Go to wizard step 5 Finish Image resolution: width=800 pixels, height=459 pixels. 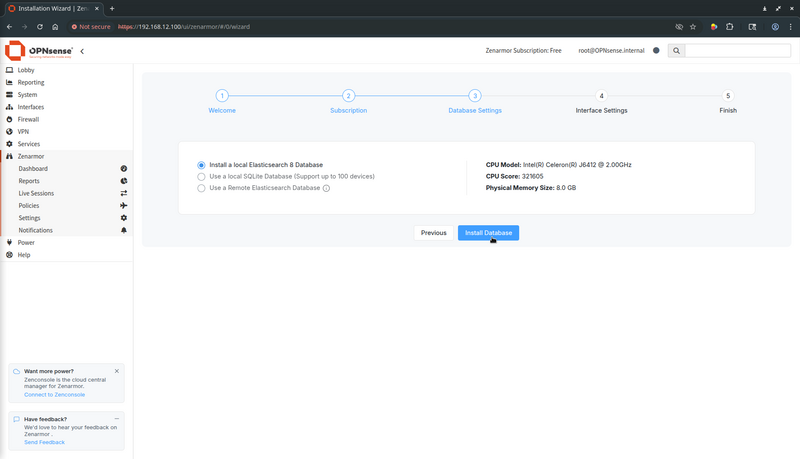(x=728, y=95)
